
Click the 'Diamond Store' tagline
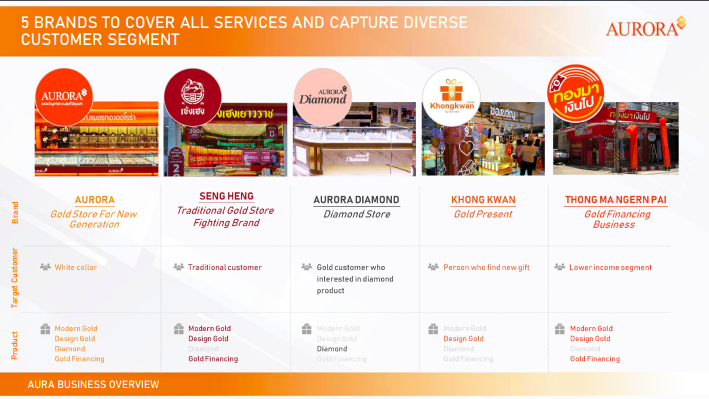pyautogui.click(x=357, y=214)
